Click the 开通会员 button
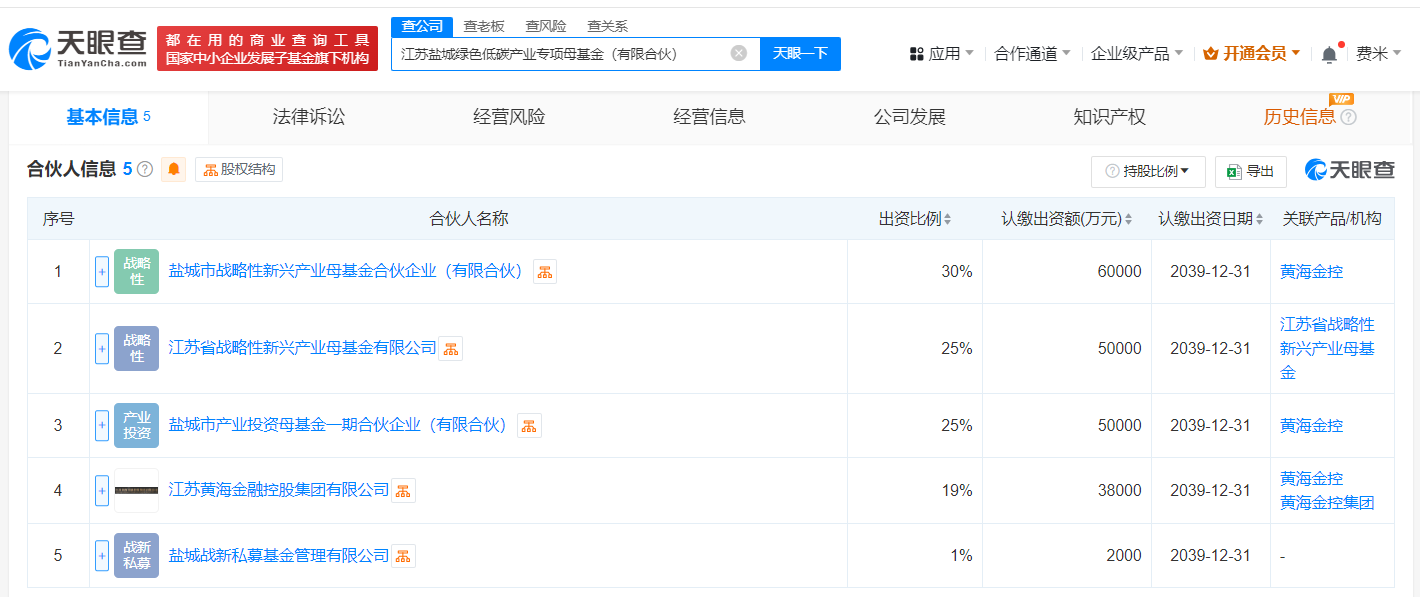 (x=1252, y=54)
